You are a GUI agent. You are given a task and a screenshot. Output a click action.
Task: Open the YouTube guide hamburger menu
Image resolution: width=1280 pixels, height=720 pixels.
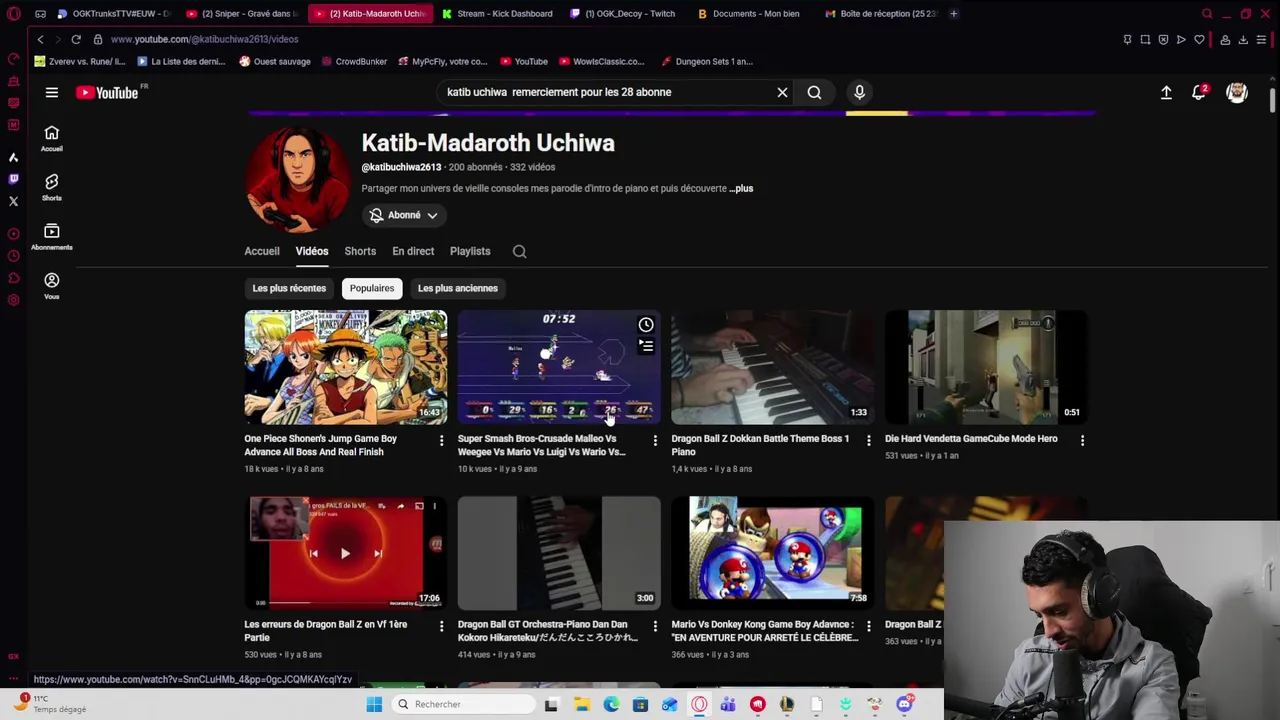tap(51, 92)
